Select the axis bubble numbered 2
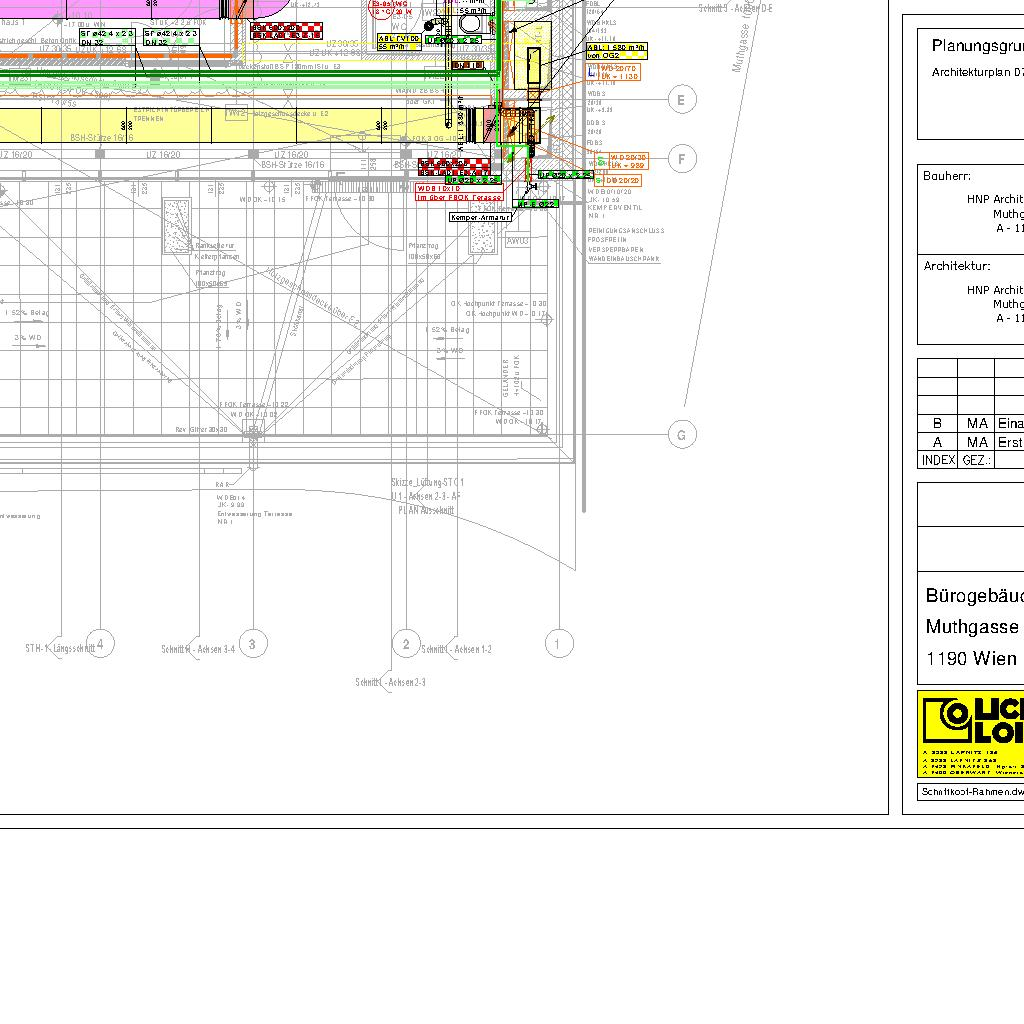The height and width of the screenshot is (1024, 1024). click(406, 643)
